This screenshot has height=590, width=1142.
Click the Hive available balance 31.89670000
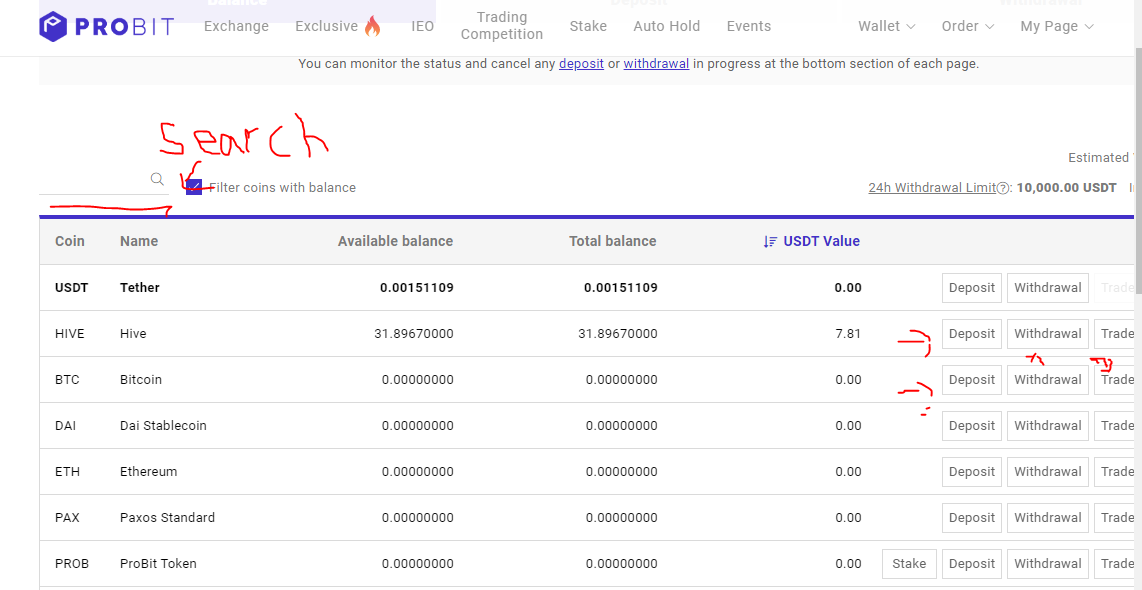click(414, 334)
